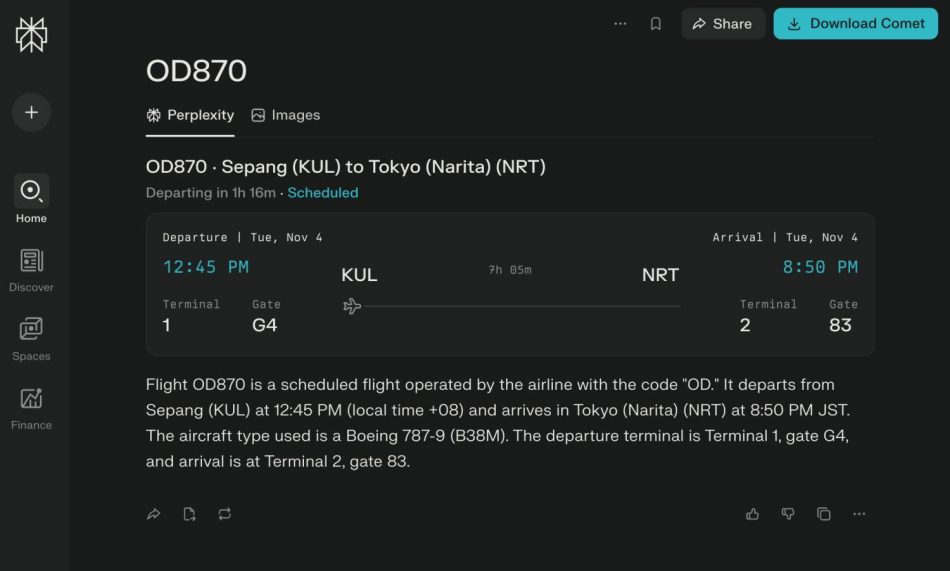Share the answer using arrow icon
Viewport: 950px width, 571px height.
click(154, 514)
